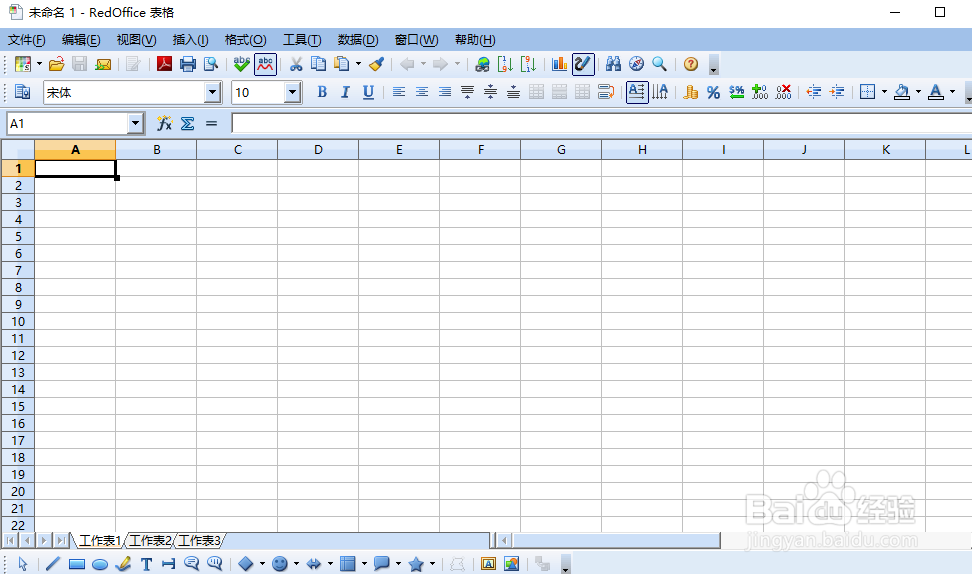Delete a decimal place

coord(783,92)
